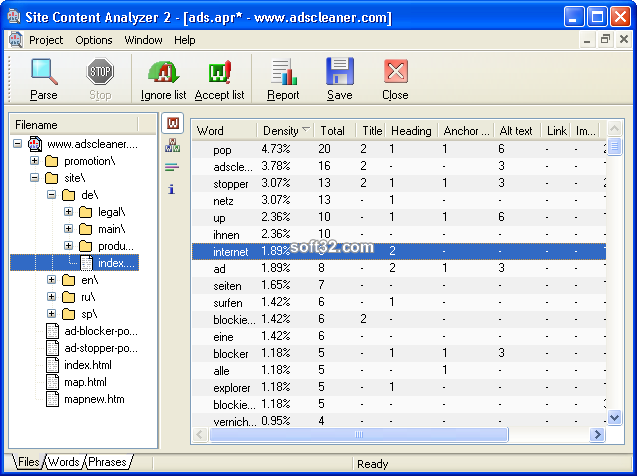The width and height of the screenshot is (637, 476).
Task: Expand the produ... folder node
Action: click(68, 246)
